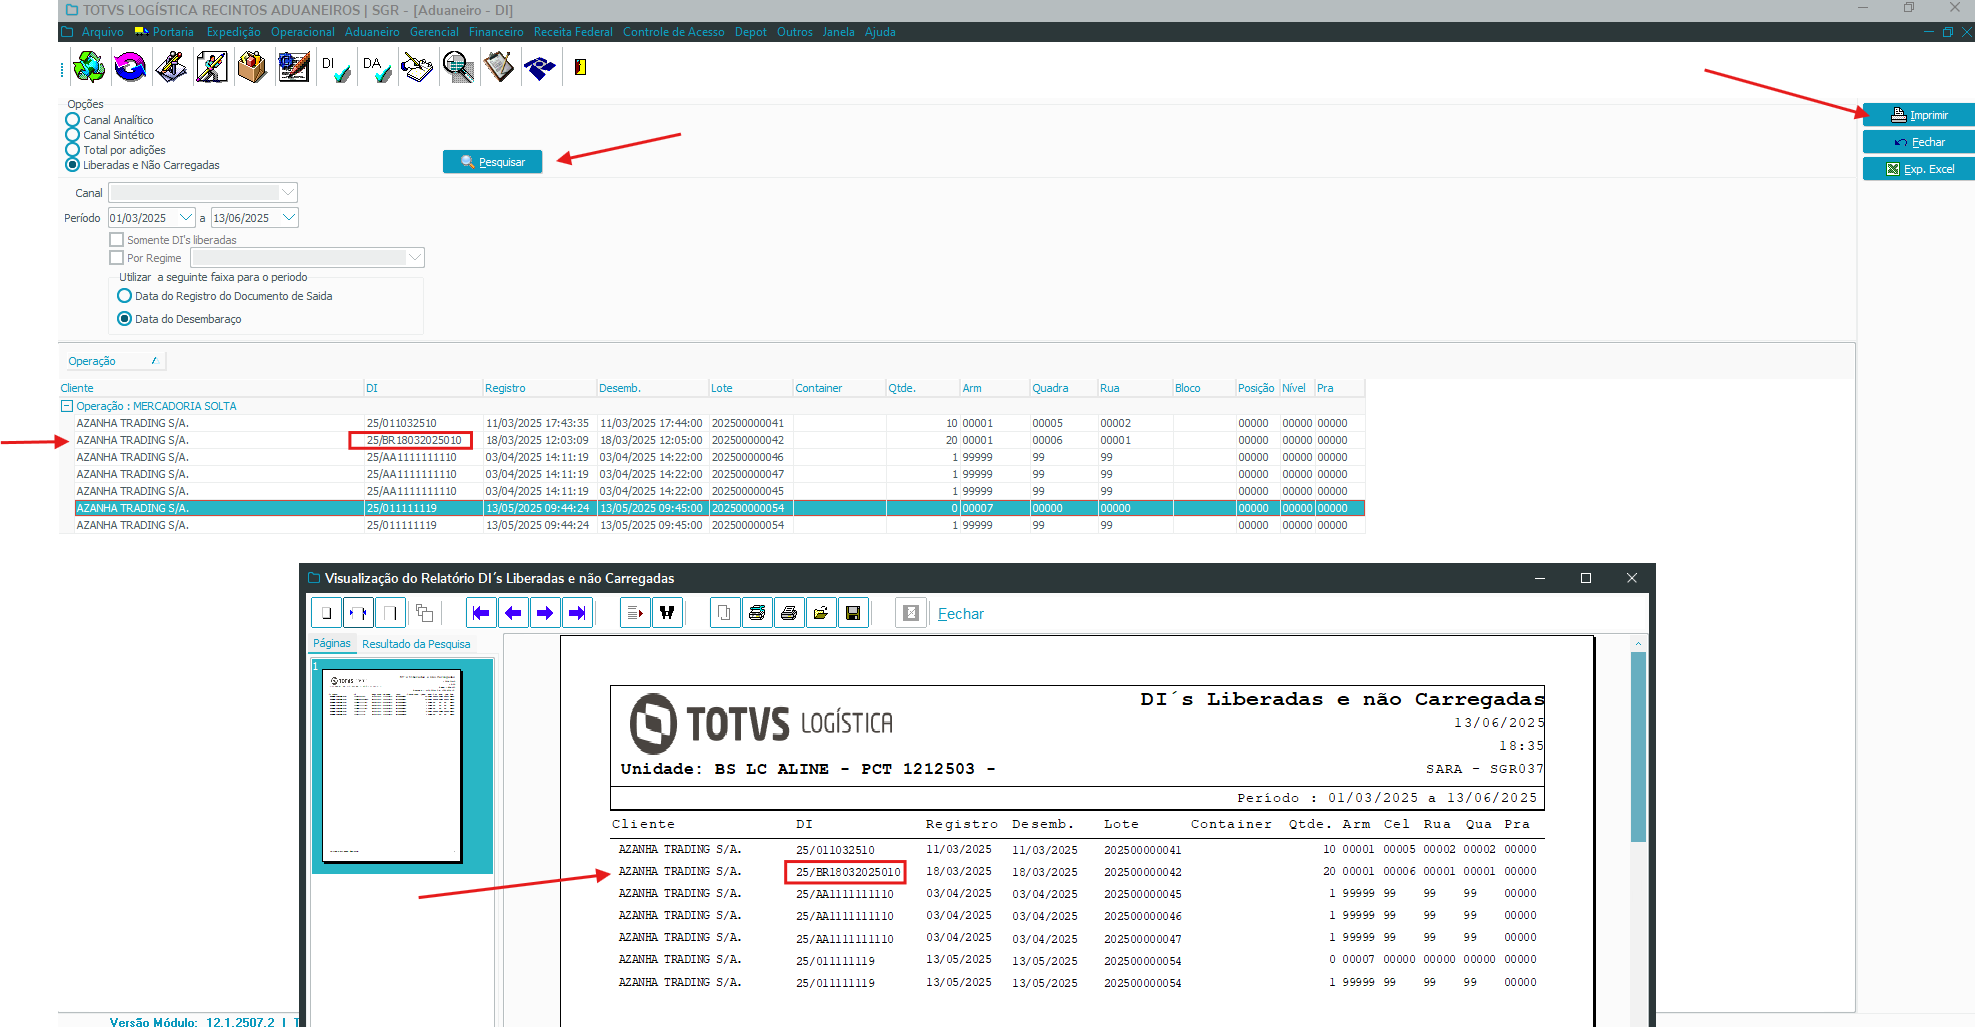The height and width of the screenshot is (1027, 1975).
Task: Click the go-to-page icon in preview toolbar
Action: [635, 613]
